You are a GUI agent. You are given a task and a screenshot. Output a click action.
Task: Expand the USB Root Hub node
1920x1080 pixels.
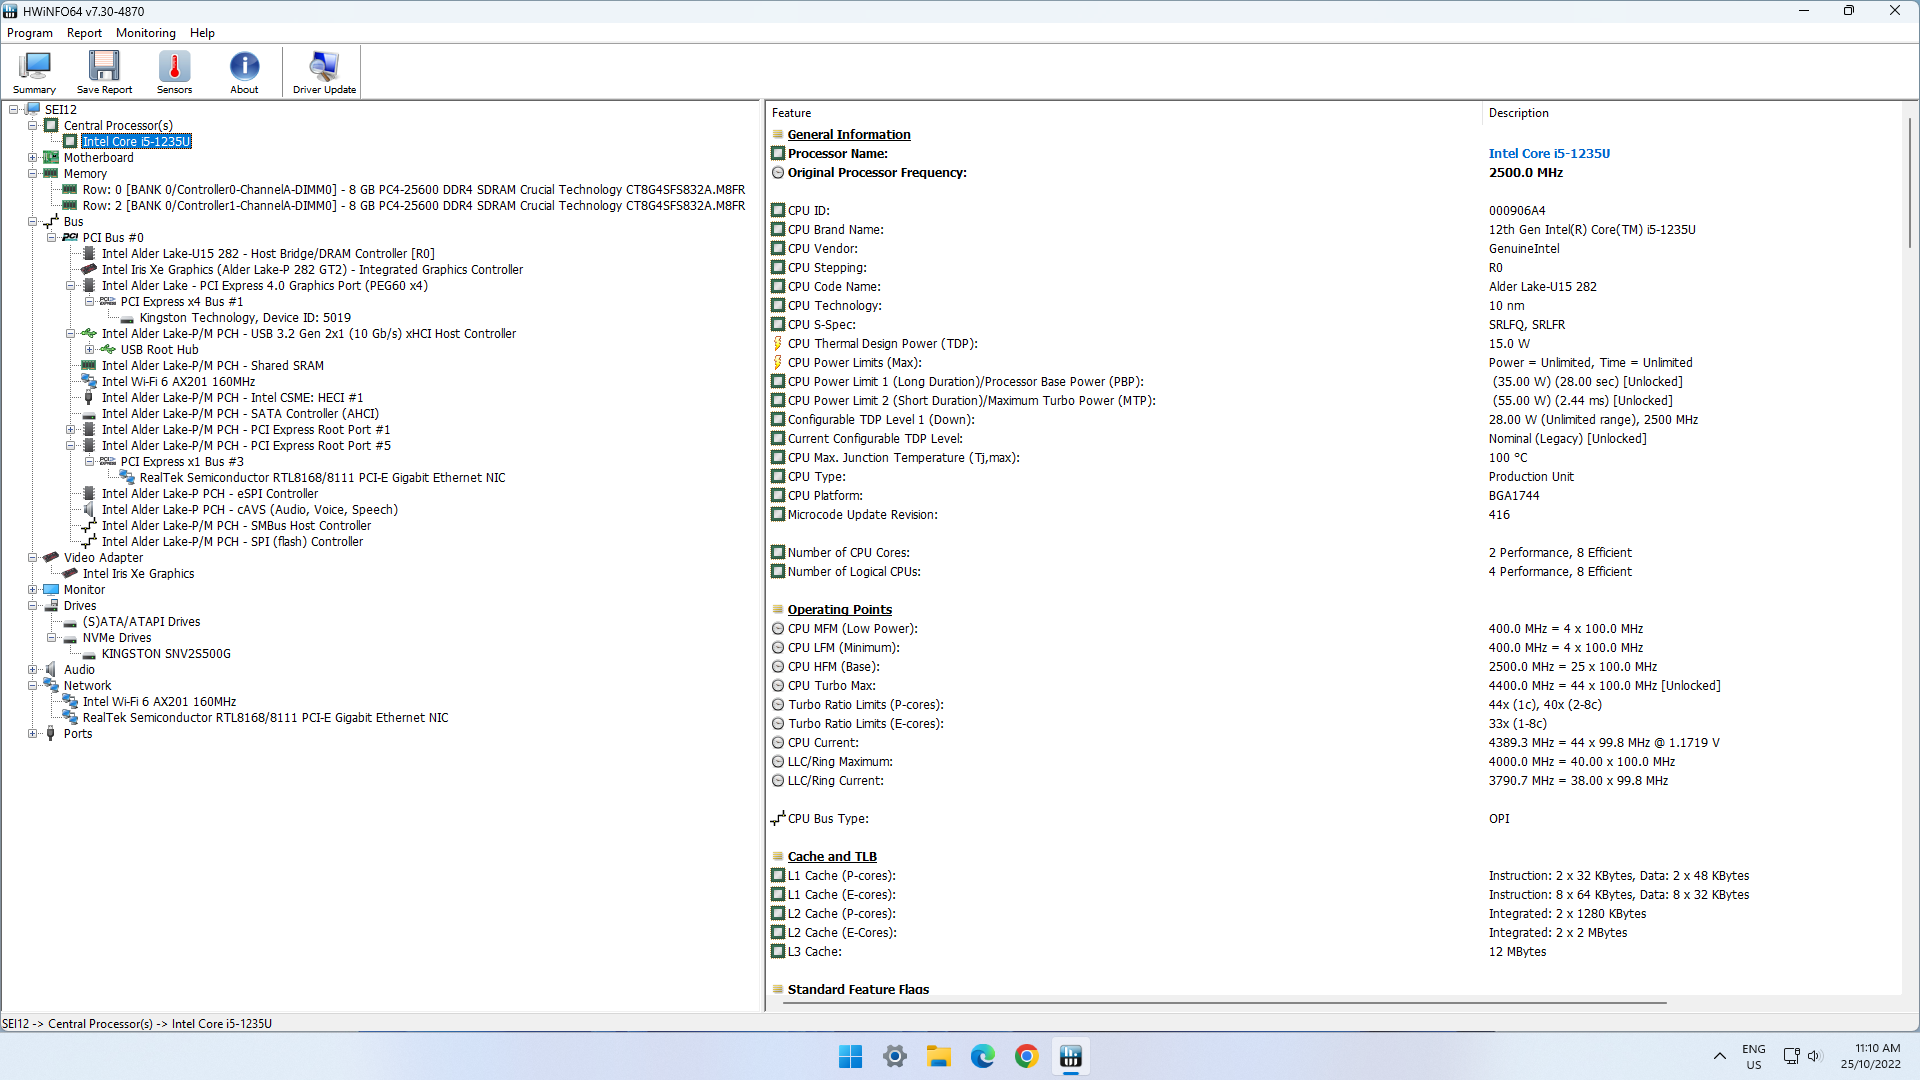click(x=90, y=350)
